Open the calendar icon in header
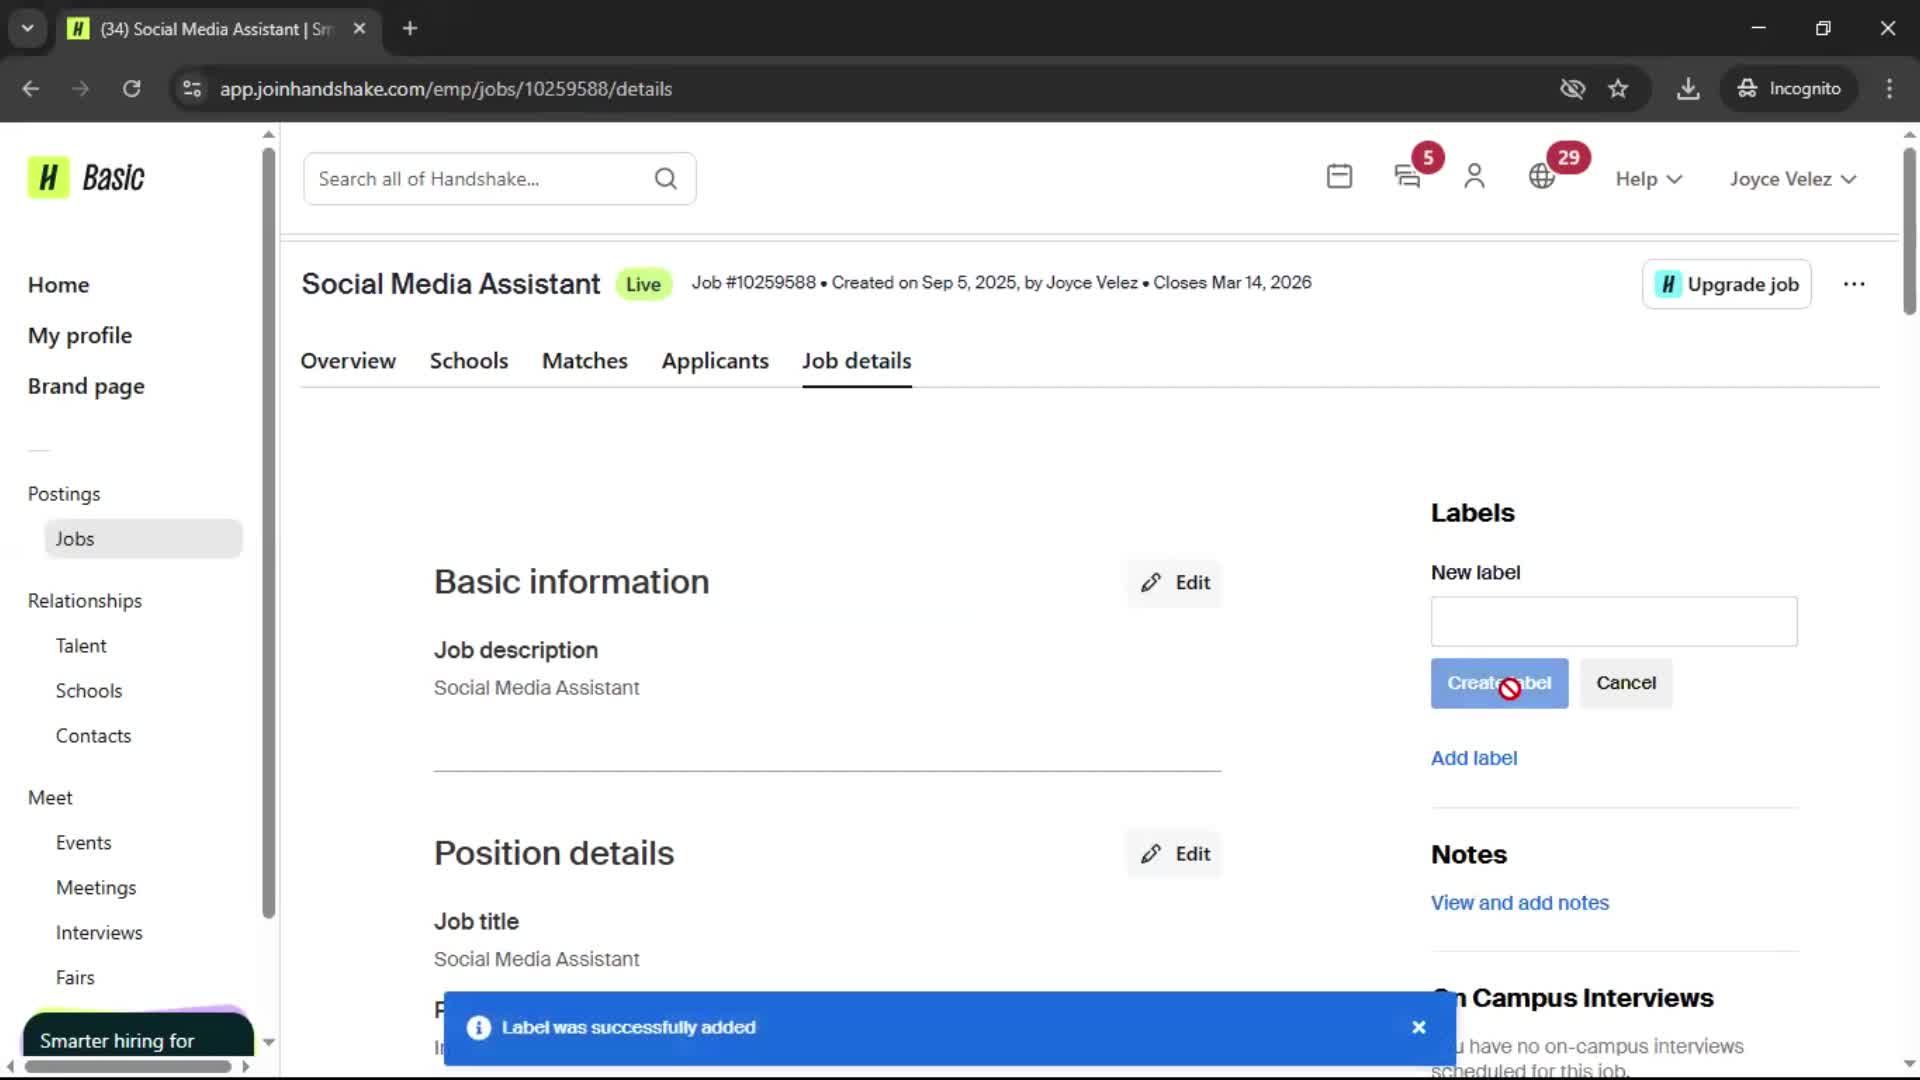Viewport: 1920px width, 1080px height. [1339, 177]
